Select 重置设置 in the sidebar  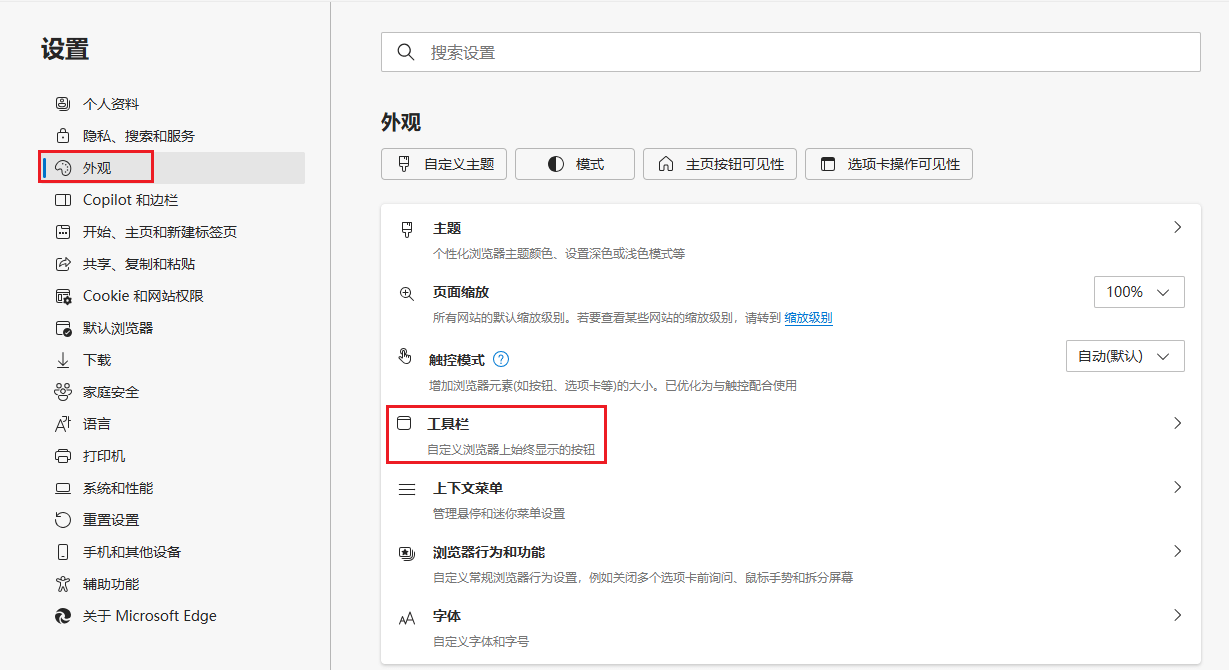[x=110, y=519]
